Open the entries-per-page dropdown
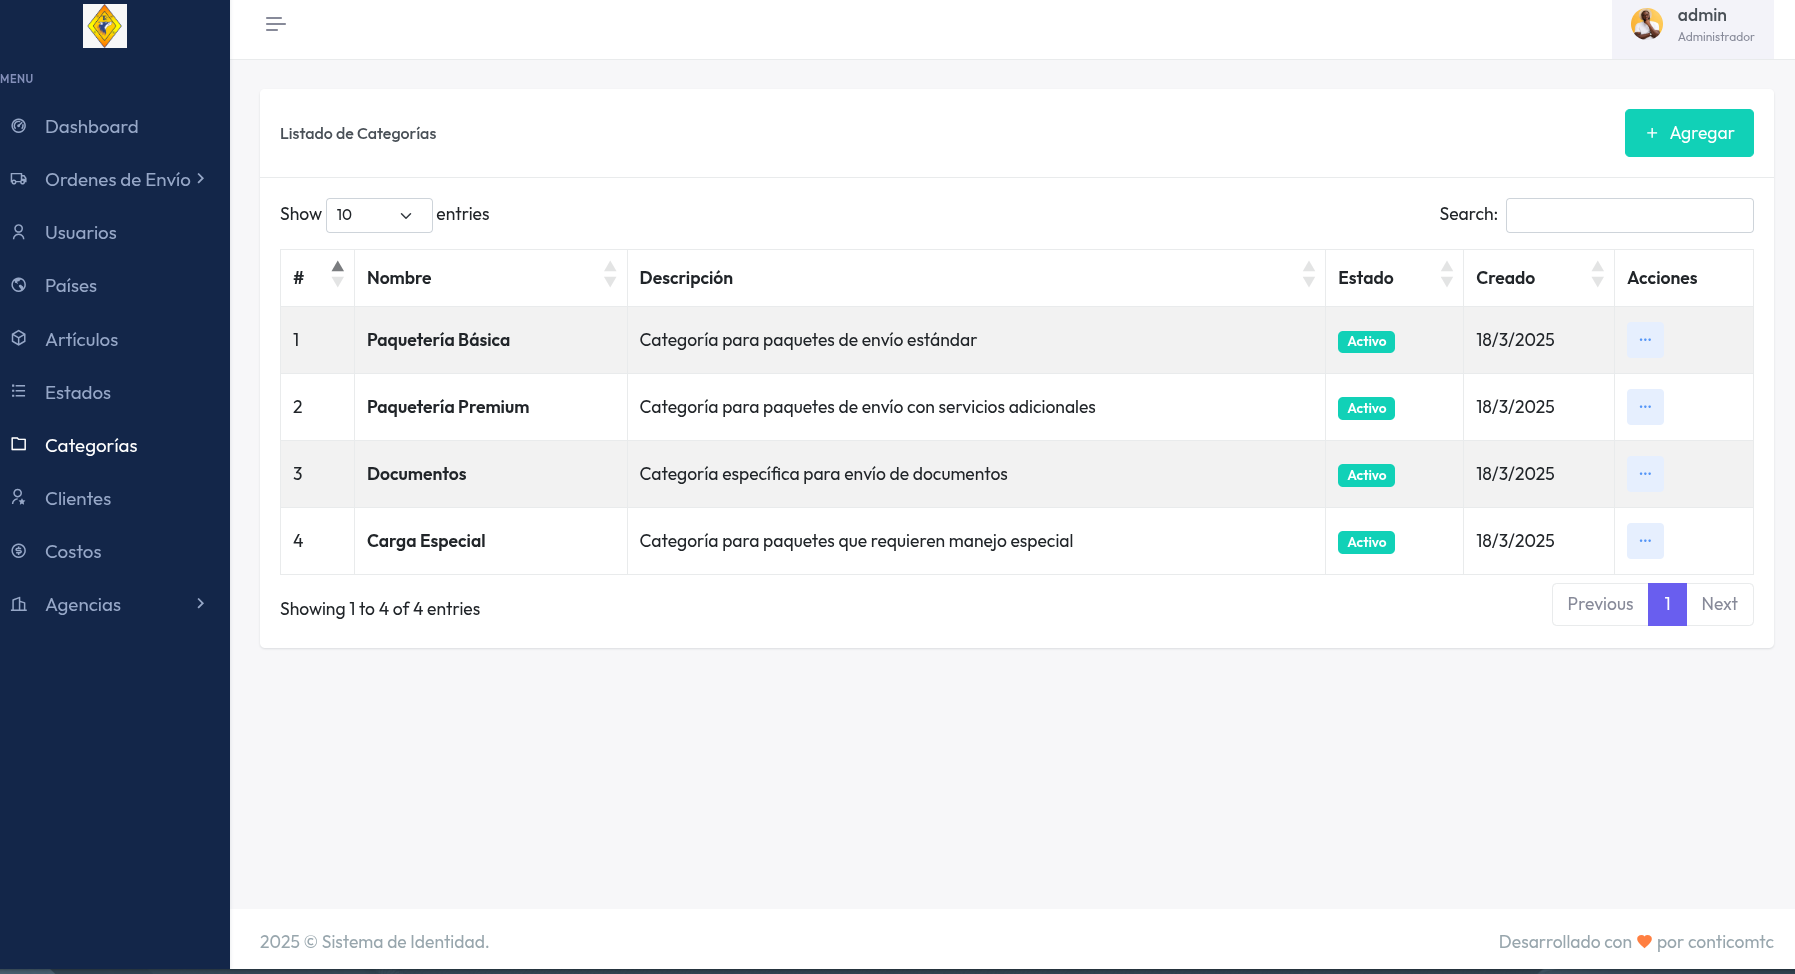Screen dimensions: 1795x974 [378, 215]
